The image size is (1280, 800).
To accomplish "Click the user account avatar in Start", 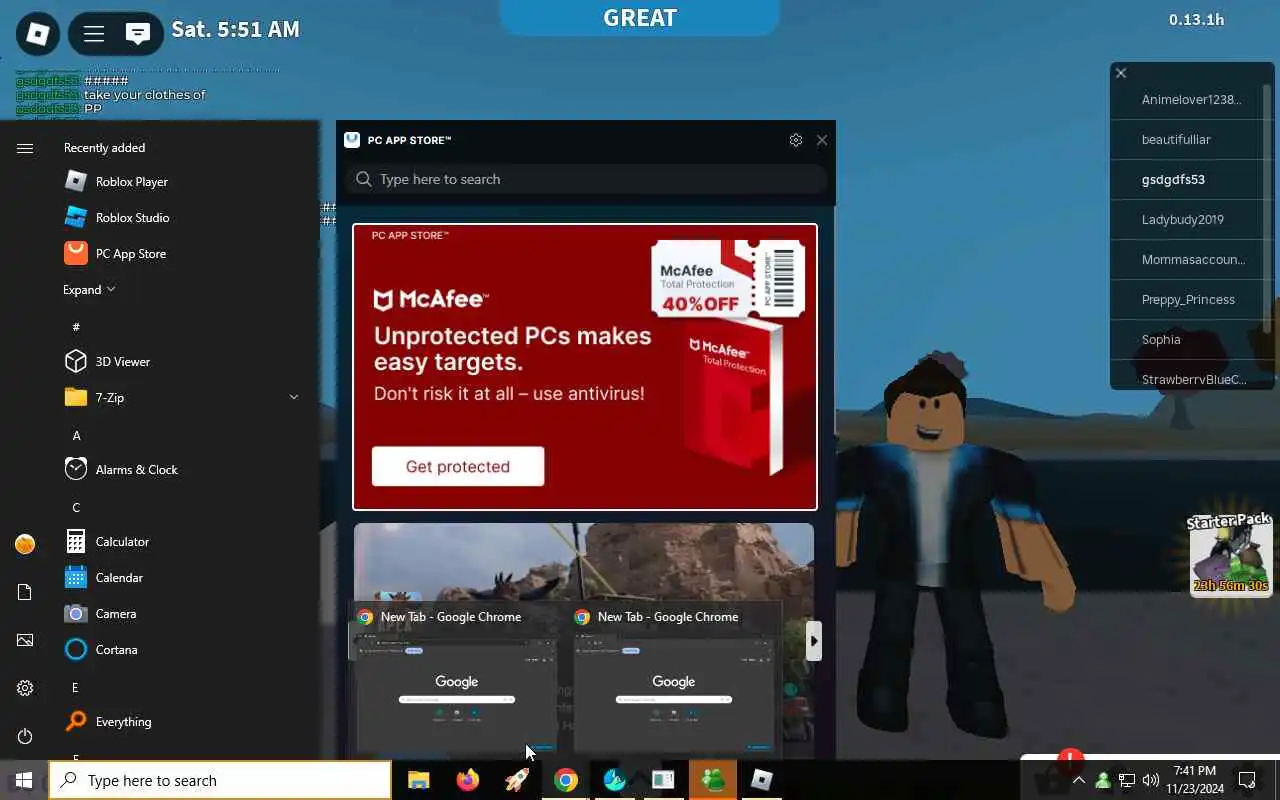I will pyautogui.click(x=25, y=544).
